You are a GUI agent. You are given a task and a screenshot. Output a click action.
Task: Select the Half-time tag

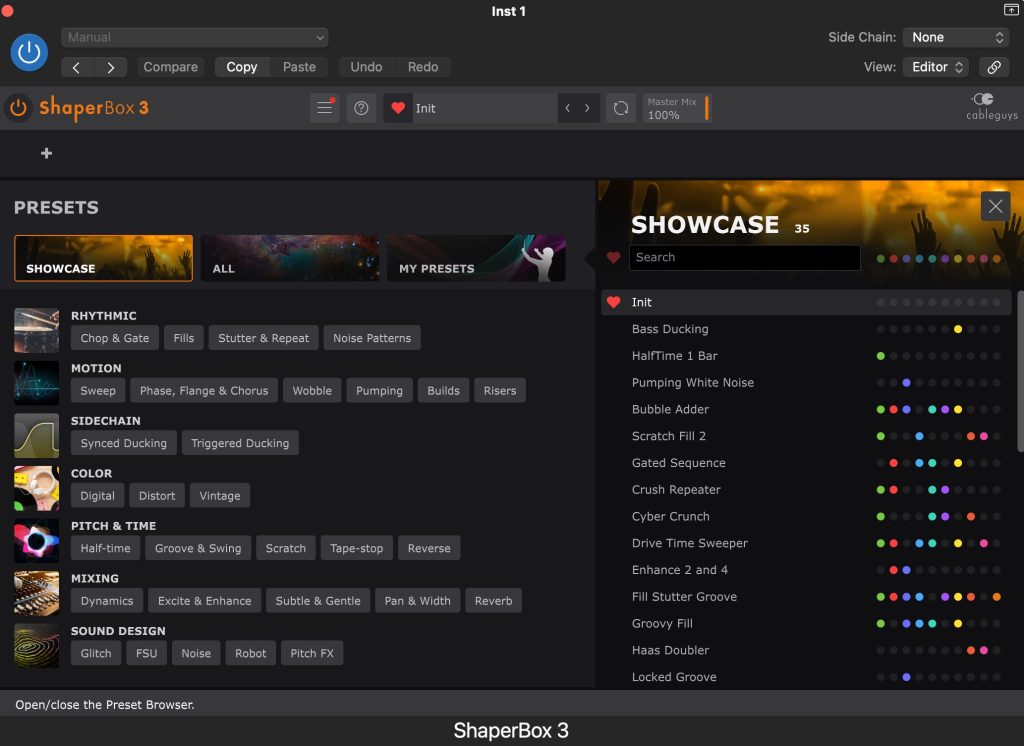(105, 548)
